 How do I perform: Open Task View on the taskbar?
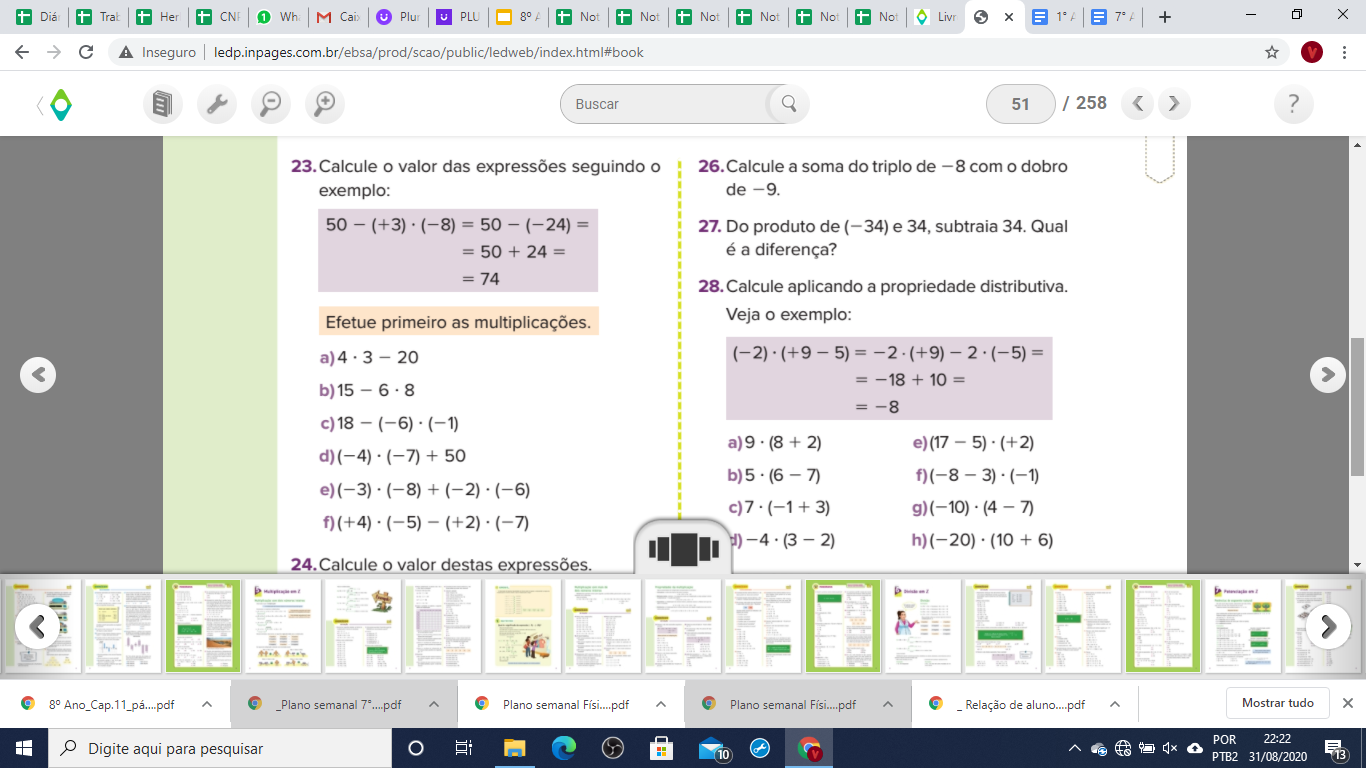point(464,748)
